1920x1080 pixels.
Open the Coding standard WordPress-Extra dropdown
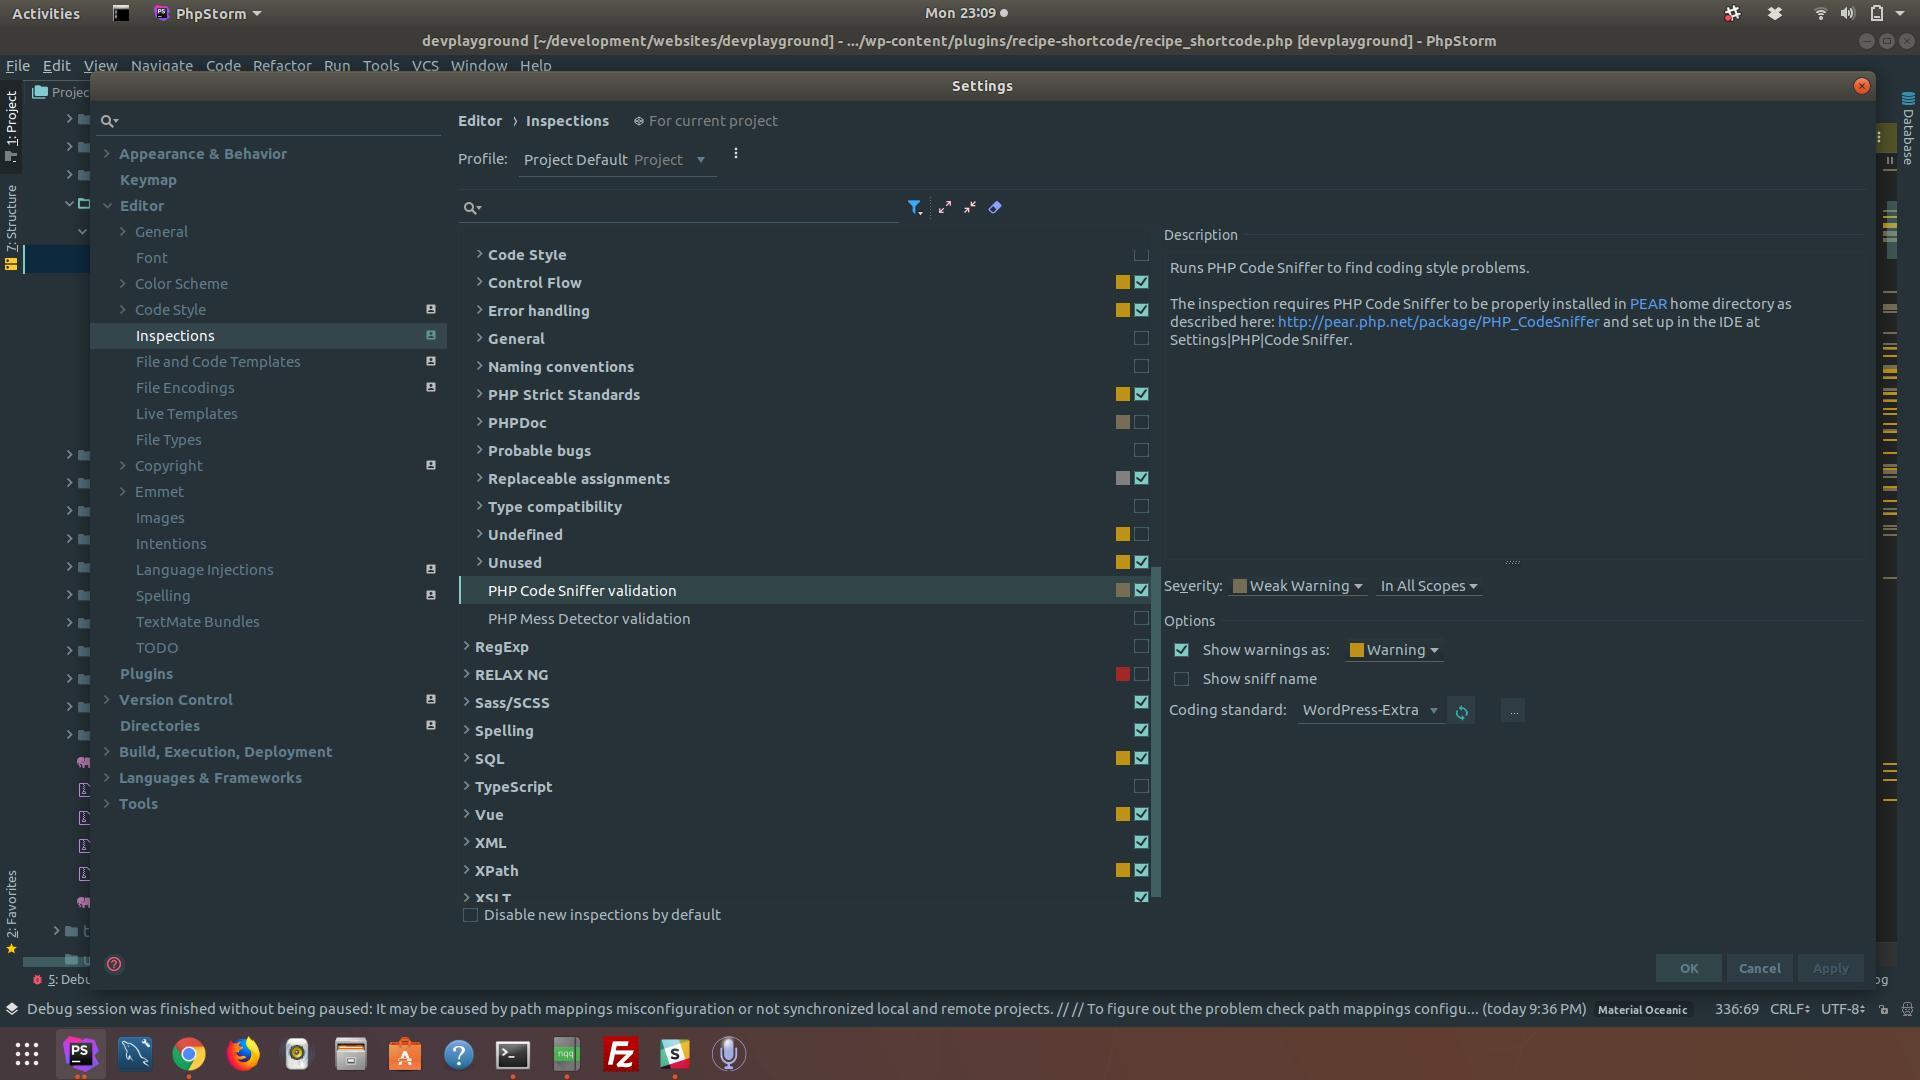click(1370, 710)
